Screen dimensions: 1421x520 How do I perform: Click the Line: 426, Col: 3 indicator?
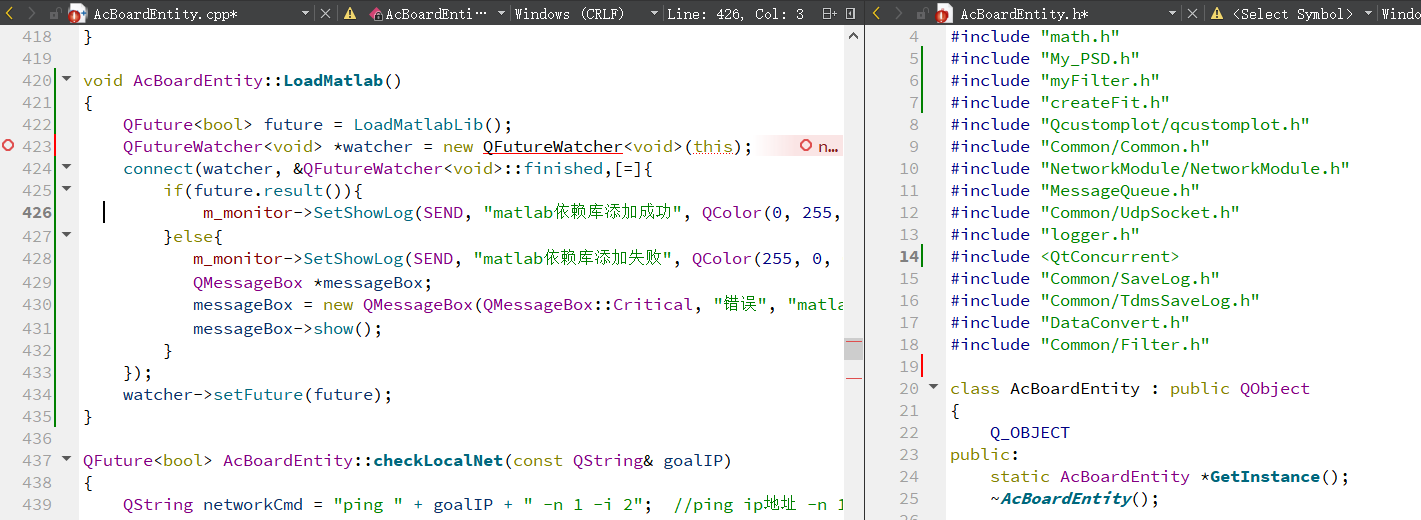pos(735,13)
